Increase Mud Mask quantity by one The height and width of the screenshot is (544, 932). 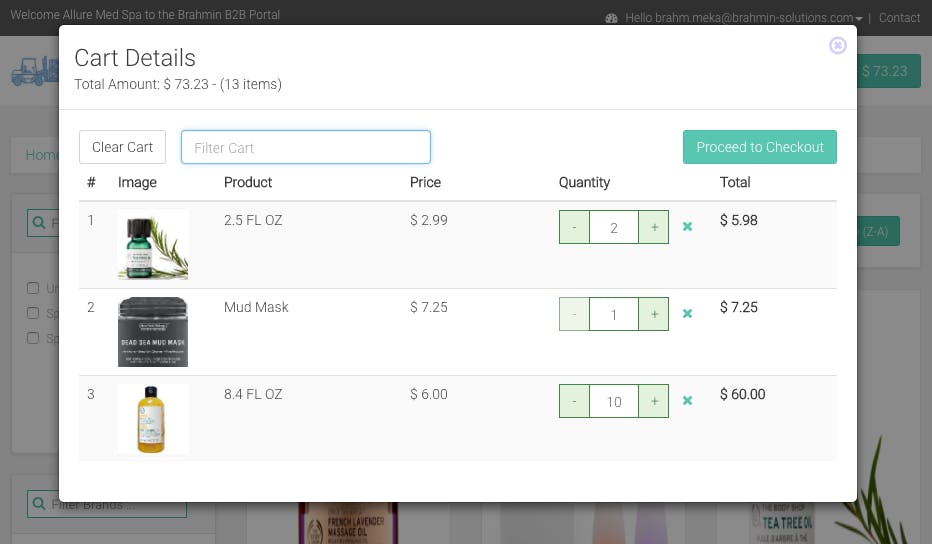(654, 314)
